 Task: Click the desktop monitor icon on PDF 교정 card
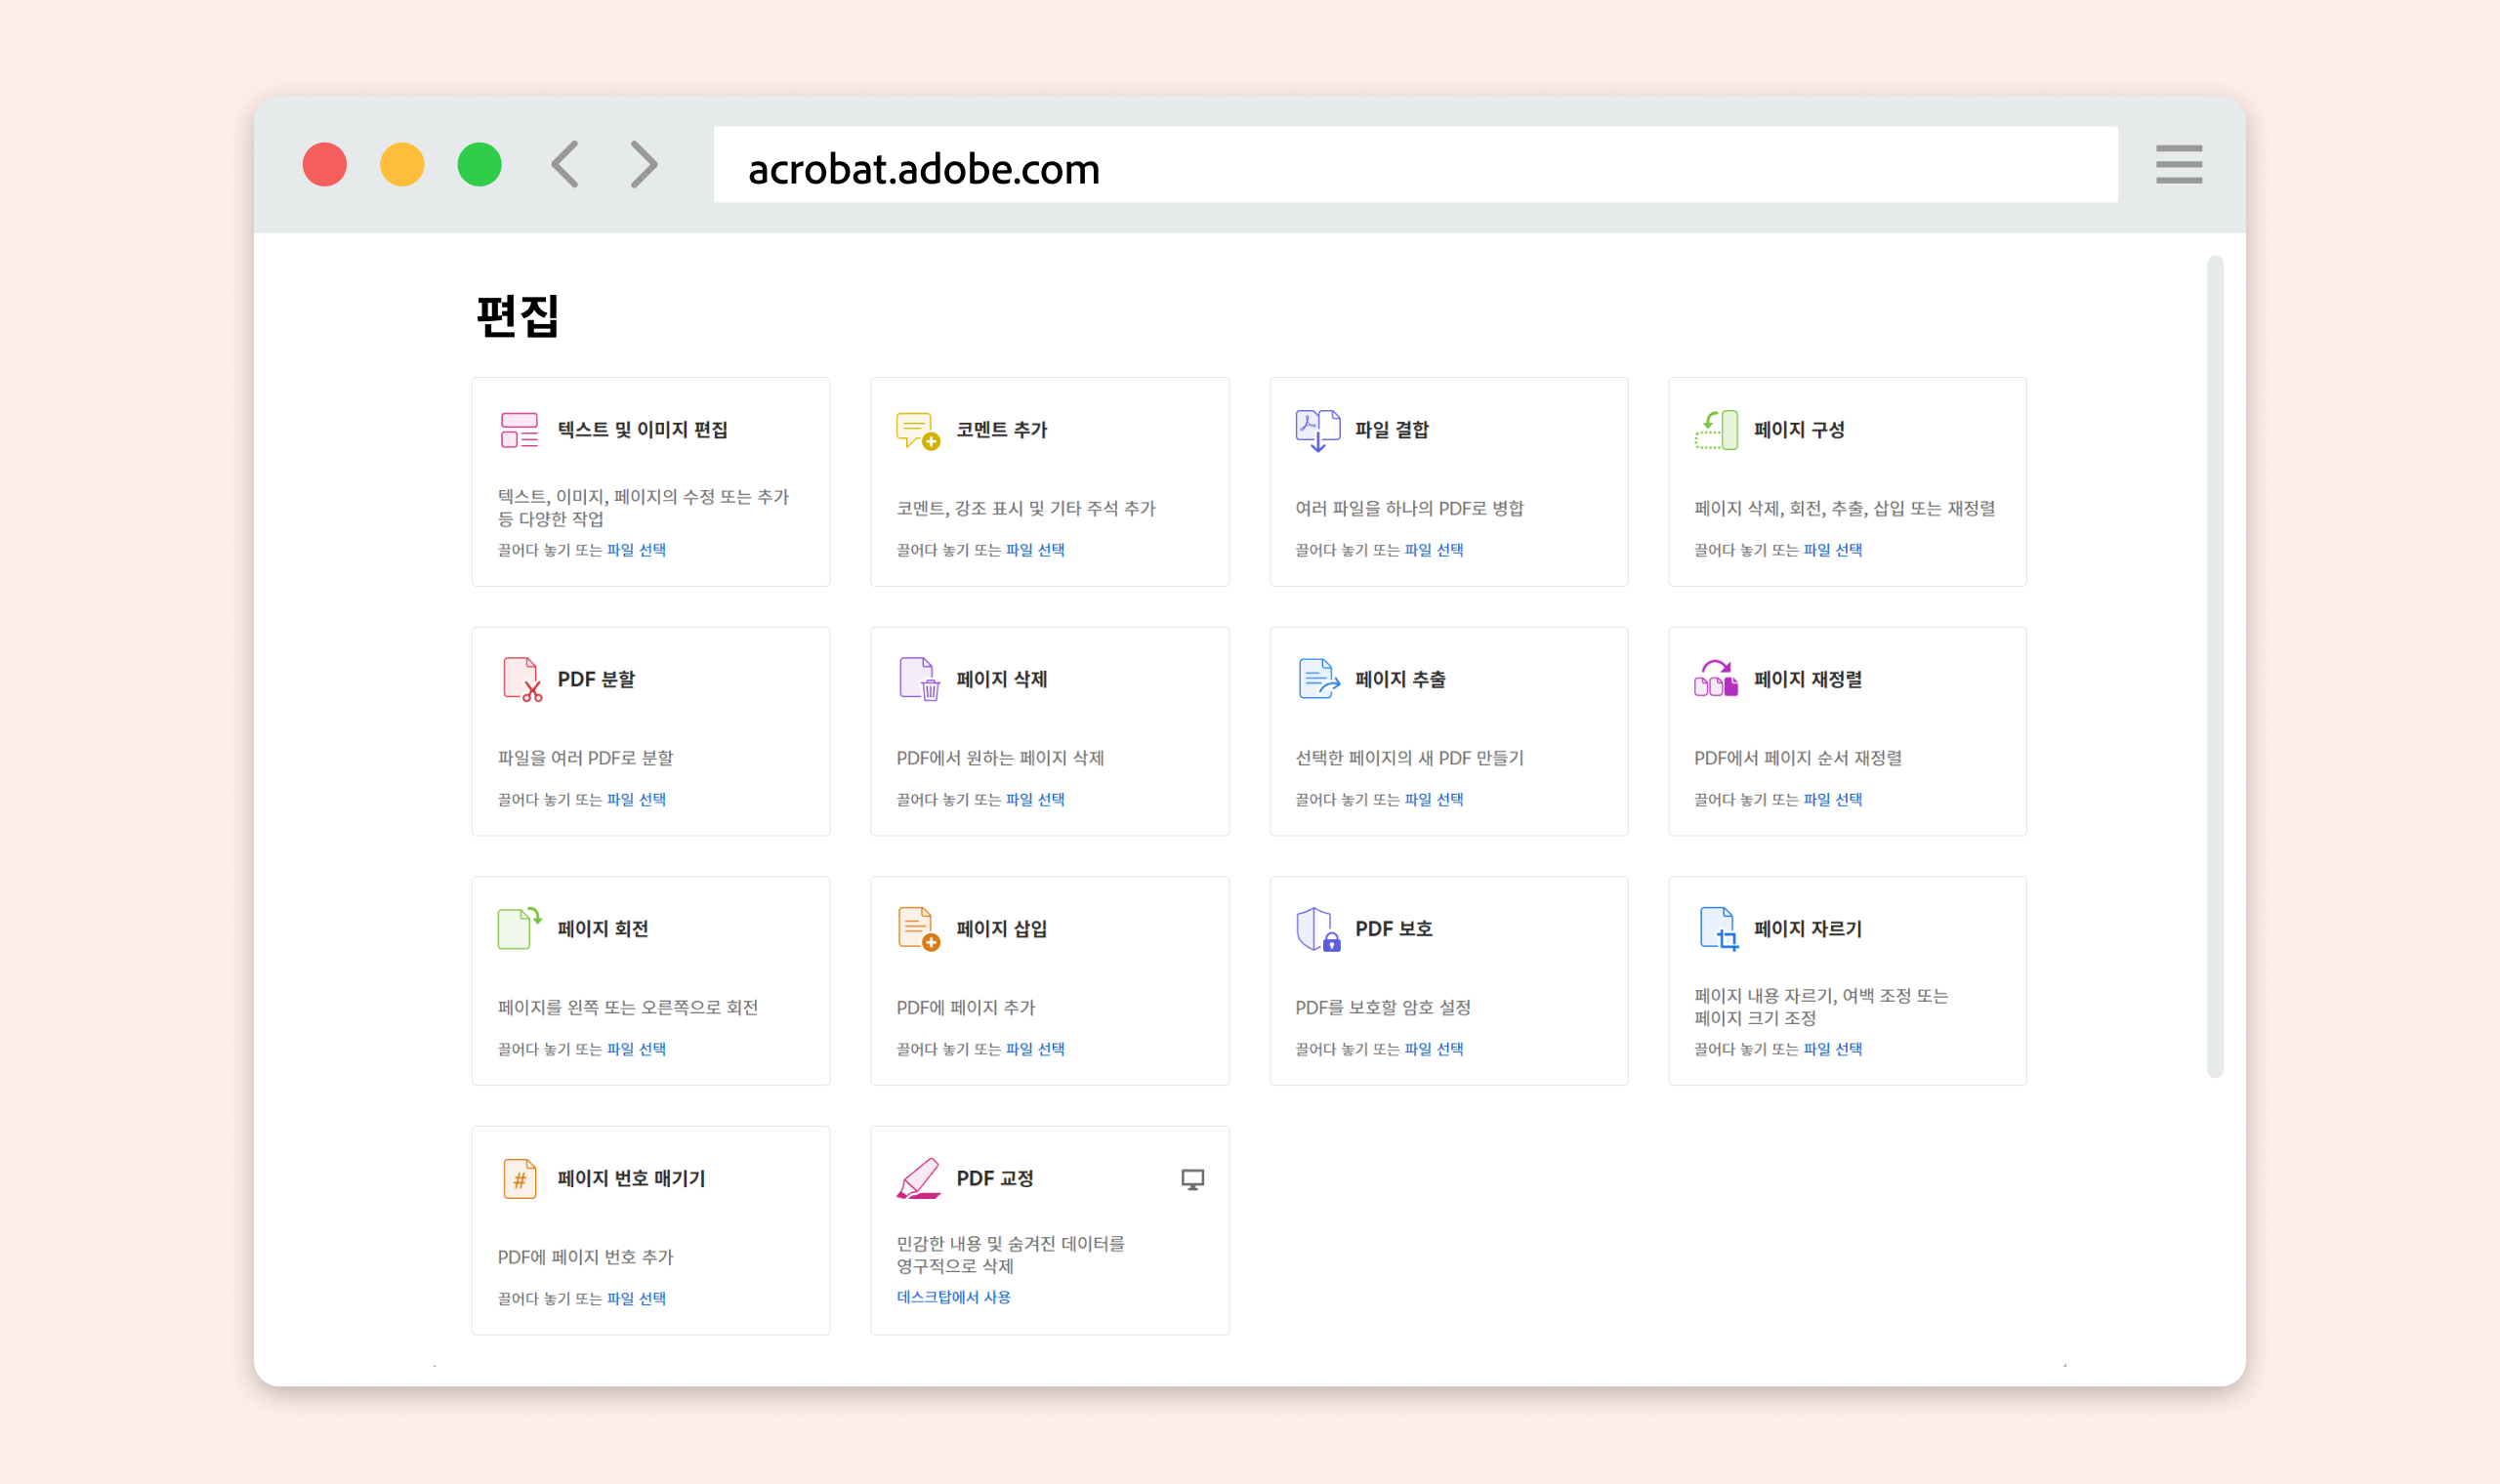pos(1192,1179)
